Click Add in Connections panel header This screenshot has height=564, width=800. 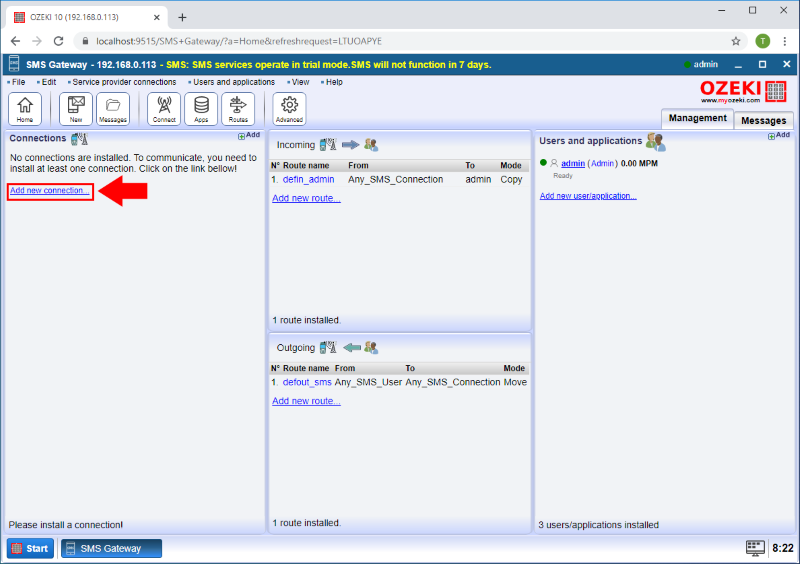[x=249, y=135]
